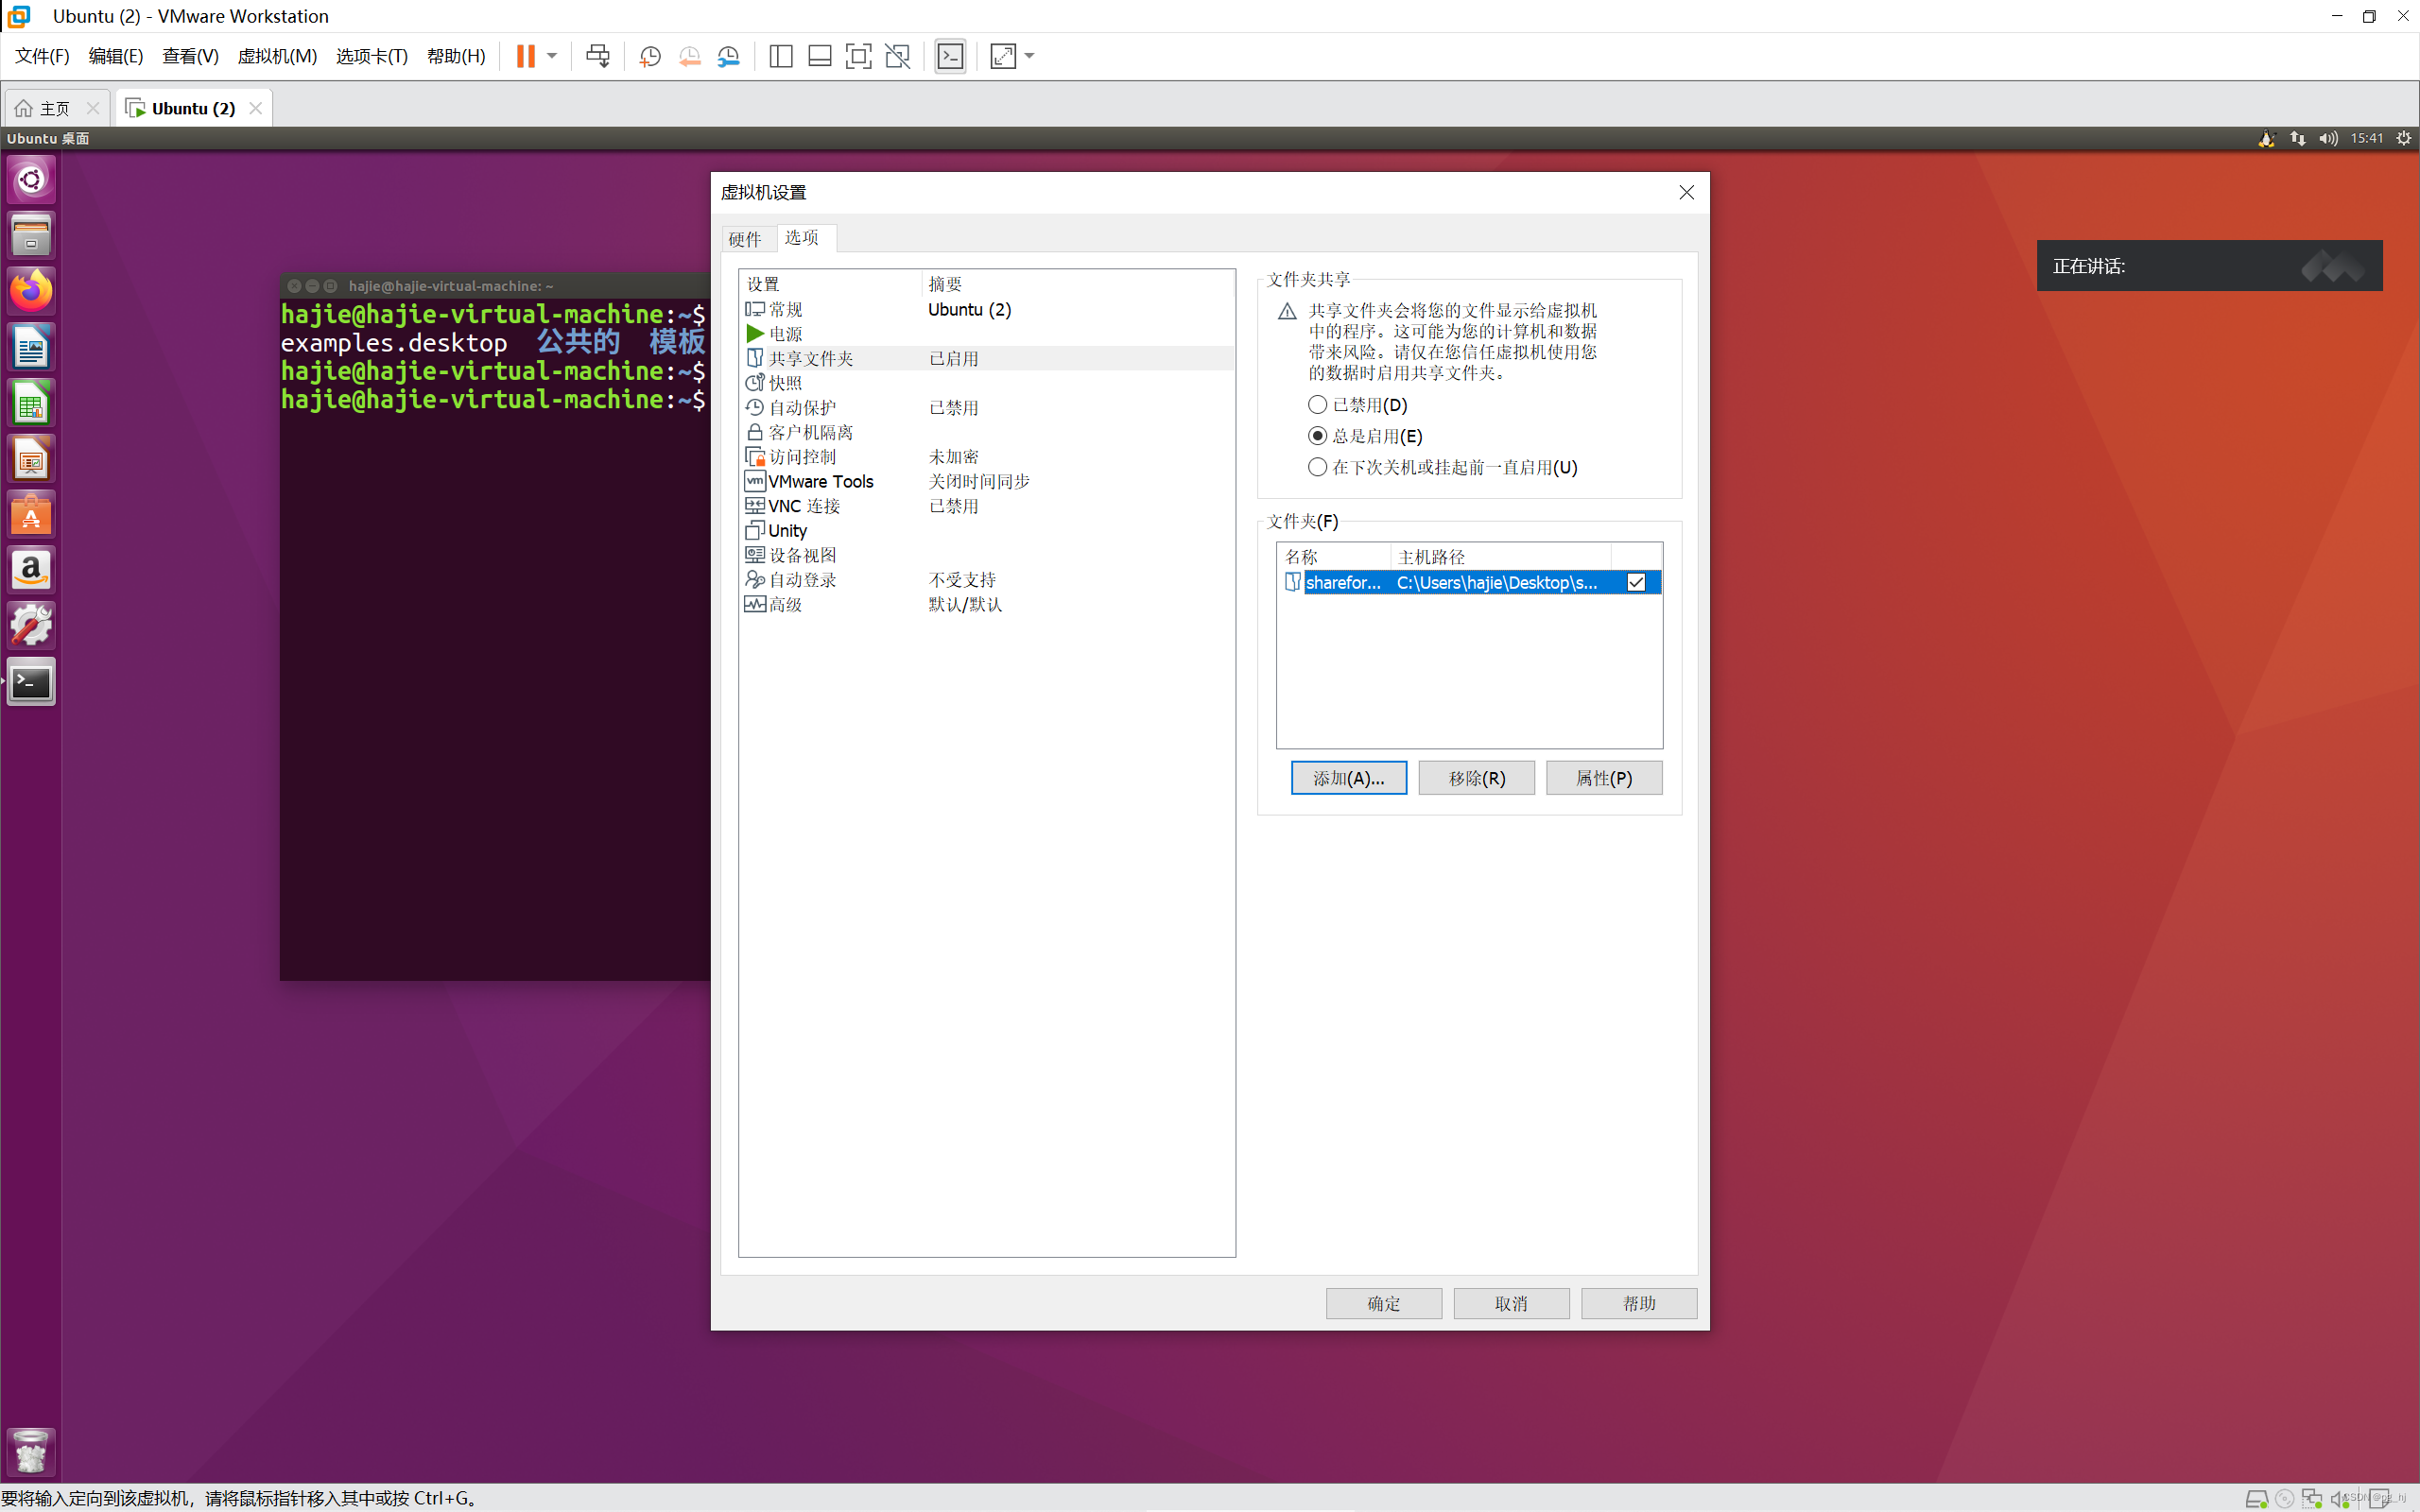Launch the Terminal from the Ubuntu dock

coord(31,681)
